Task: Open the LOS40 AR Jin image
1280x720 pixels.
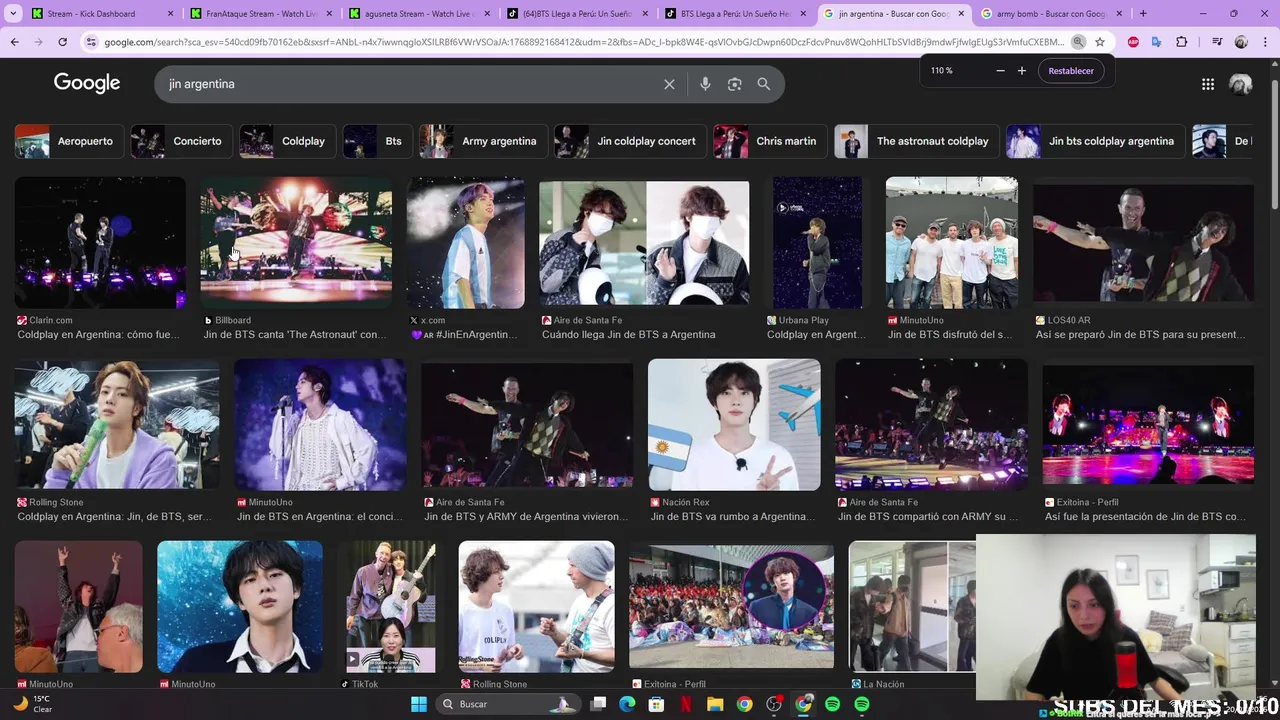Action: point(1143,243)
